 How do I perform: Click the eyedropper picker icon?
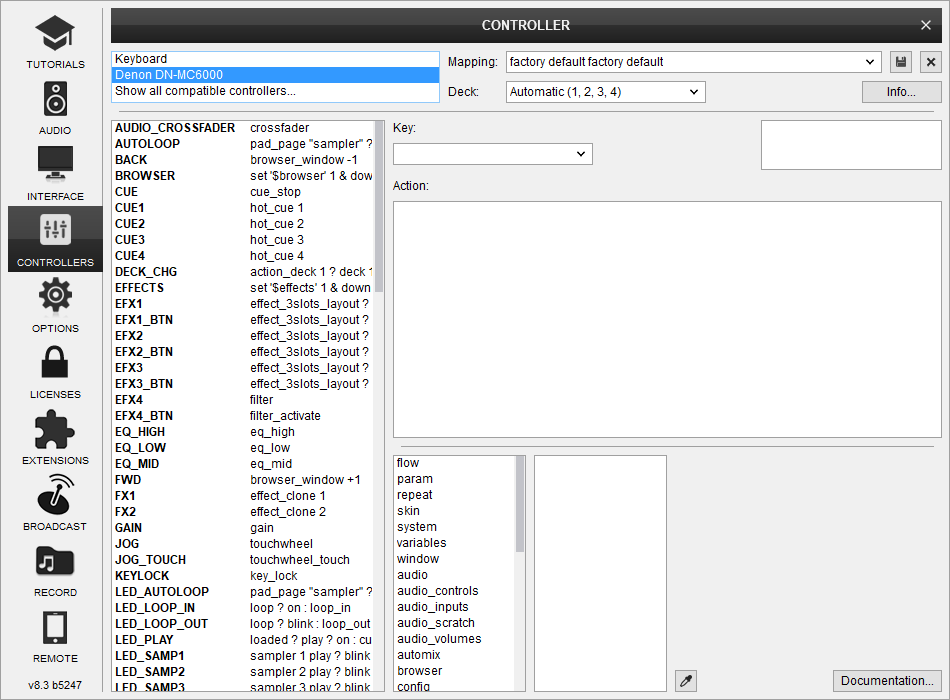tap(686, 681)
